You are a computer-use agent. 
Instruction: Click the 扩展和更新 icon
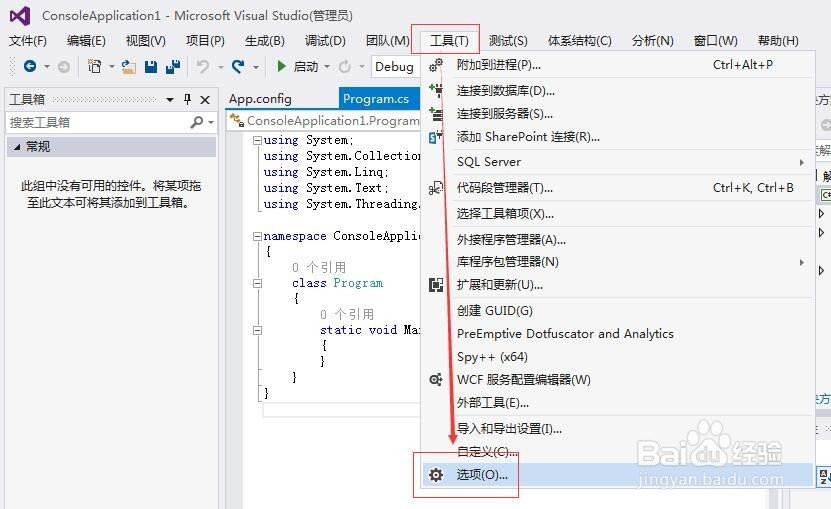(436, 285)
